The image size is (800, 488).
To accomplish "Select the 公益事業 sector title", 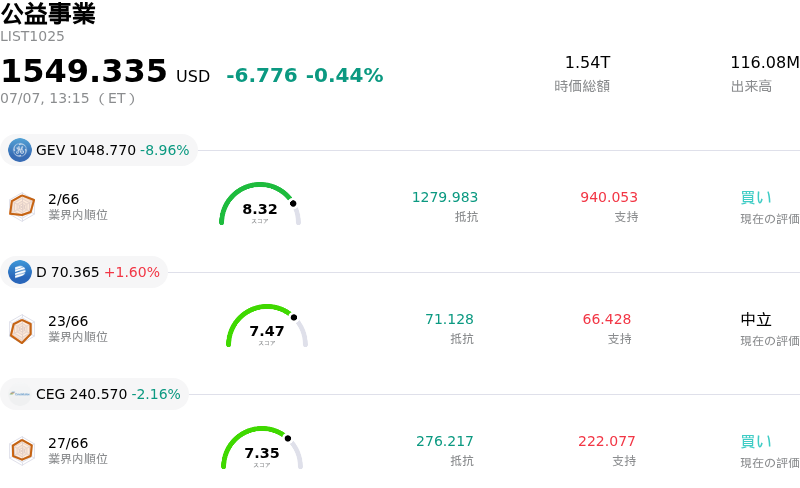I will (48, 13).
